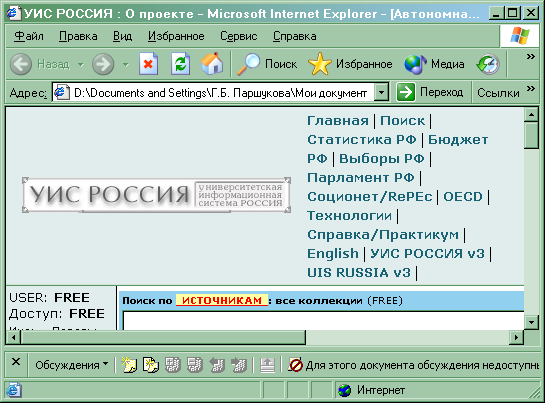Open History clock icon
The height and width of the screenshot is (403, 545).
pyautogui.click(x=488, y=64)
